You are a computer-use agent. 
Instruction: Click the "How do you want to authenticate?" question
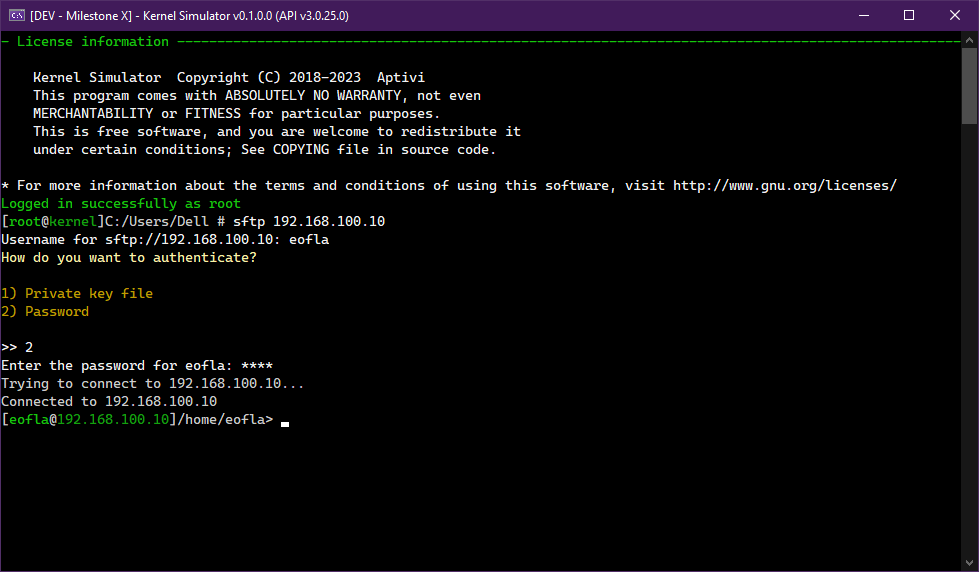pyautogui.click(x=129, y=258)
